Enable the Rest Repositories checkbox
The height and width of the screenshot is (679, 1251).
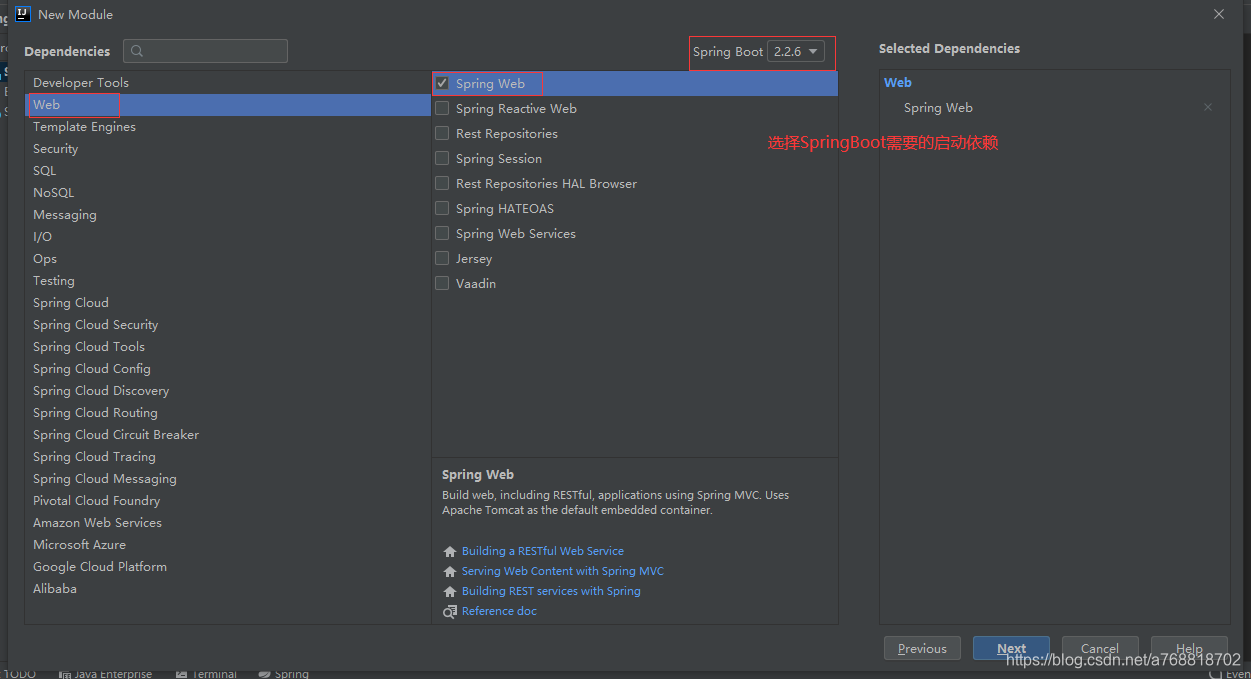[x=442, y=134]
